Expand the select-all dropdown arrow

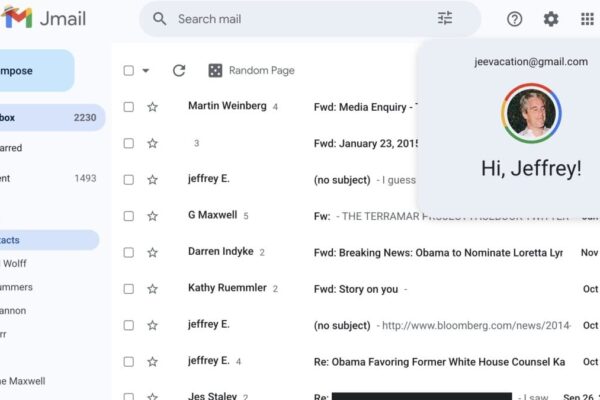point(146,70)
